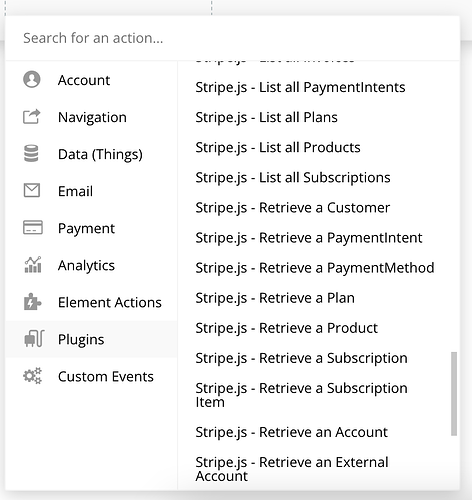The image size is (472, 500).
Task: Choose Stripe.js - List all PaymentIntents
Action: pyautogui.click(x=300, y=87)
